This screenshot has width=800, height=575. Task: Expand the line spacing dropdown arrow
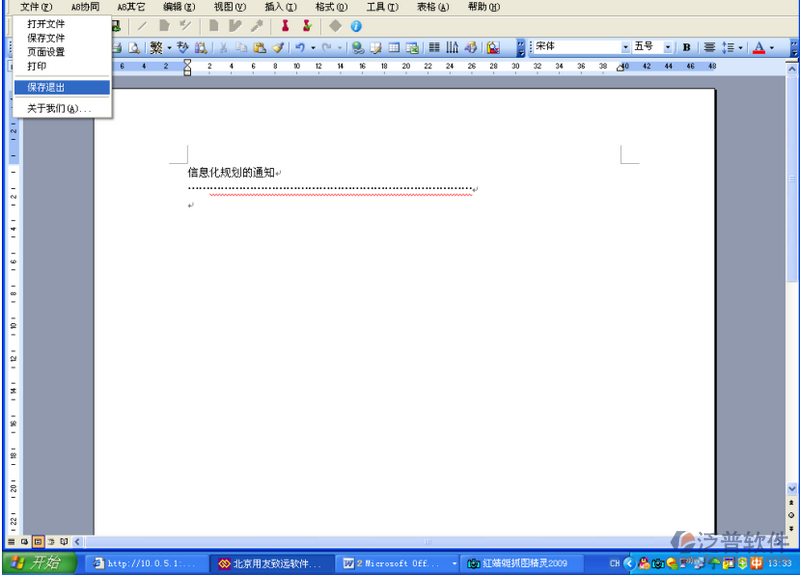click(x=739, y=47)
